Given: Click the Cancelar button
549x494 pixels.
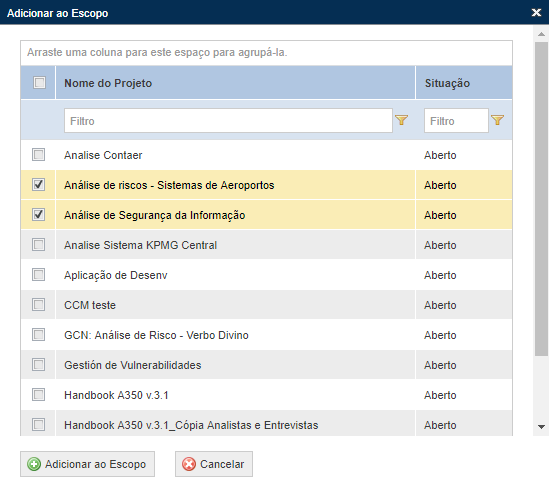Looking at the screenshot, I should (214, 464).
